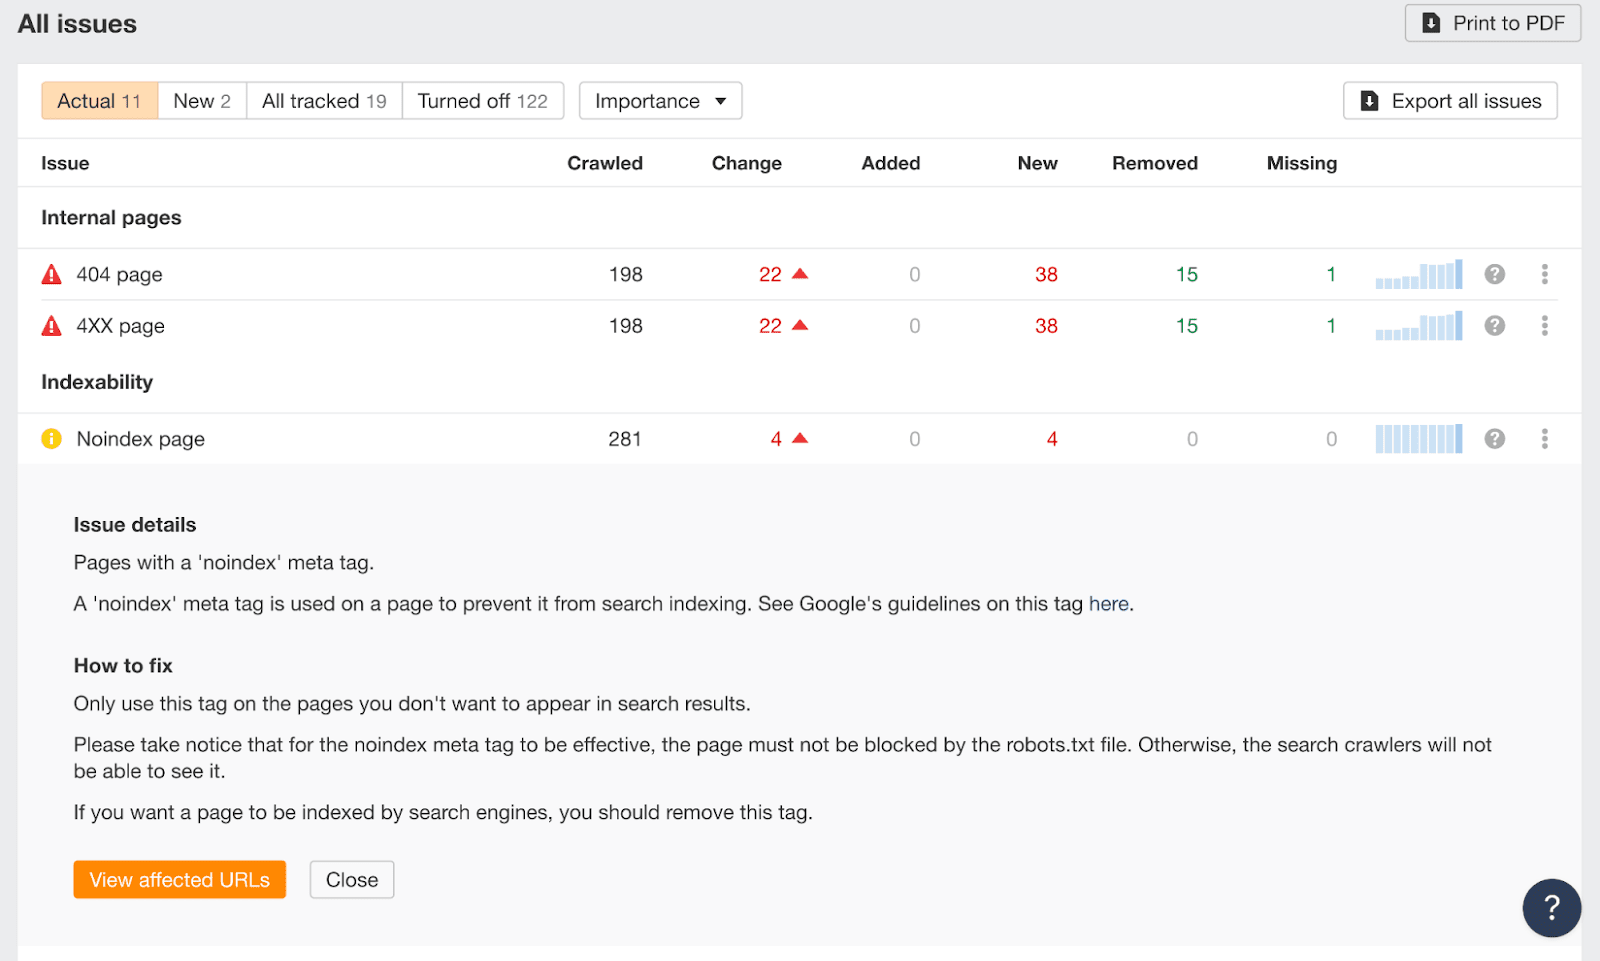Open the options menu for the 404 page row

click(1545, 274)
